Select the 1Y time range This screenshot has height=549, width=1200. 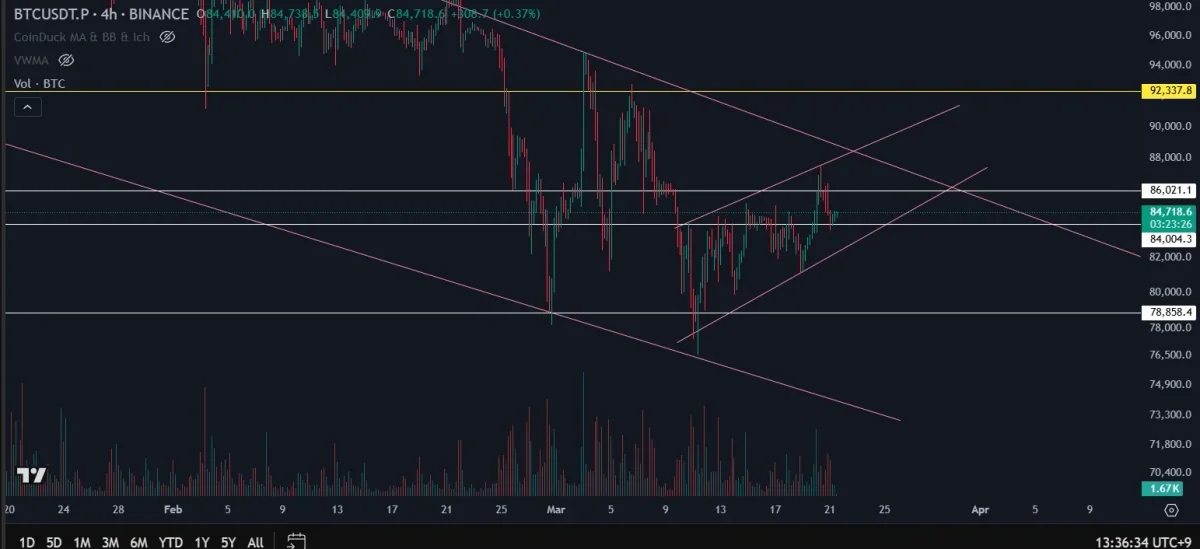coord(201,542)
